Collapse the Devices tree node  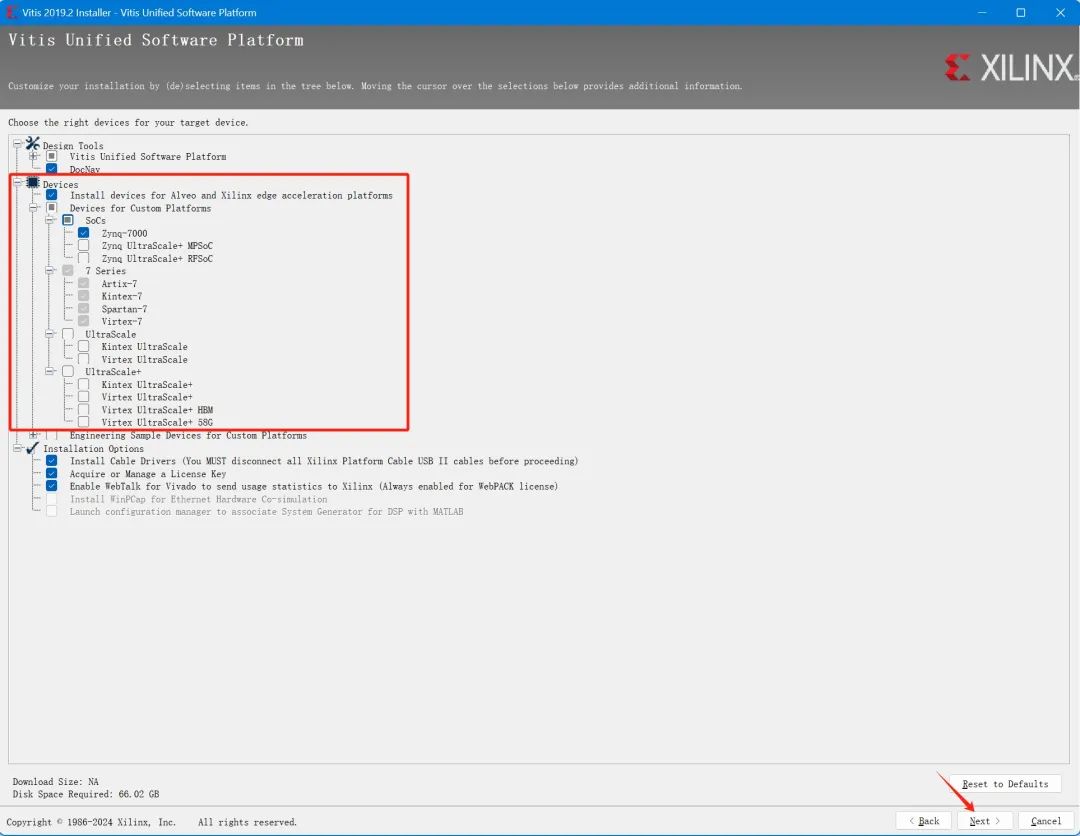tap(17, 182)
